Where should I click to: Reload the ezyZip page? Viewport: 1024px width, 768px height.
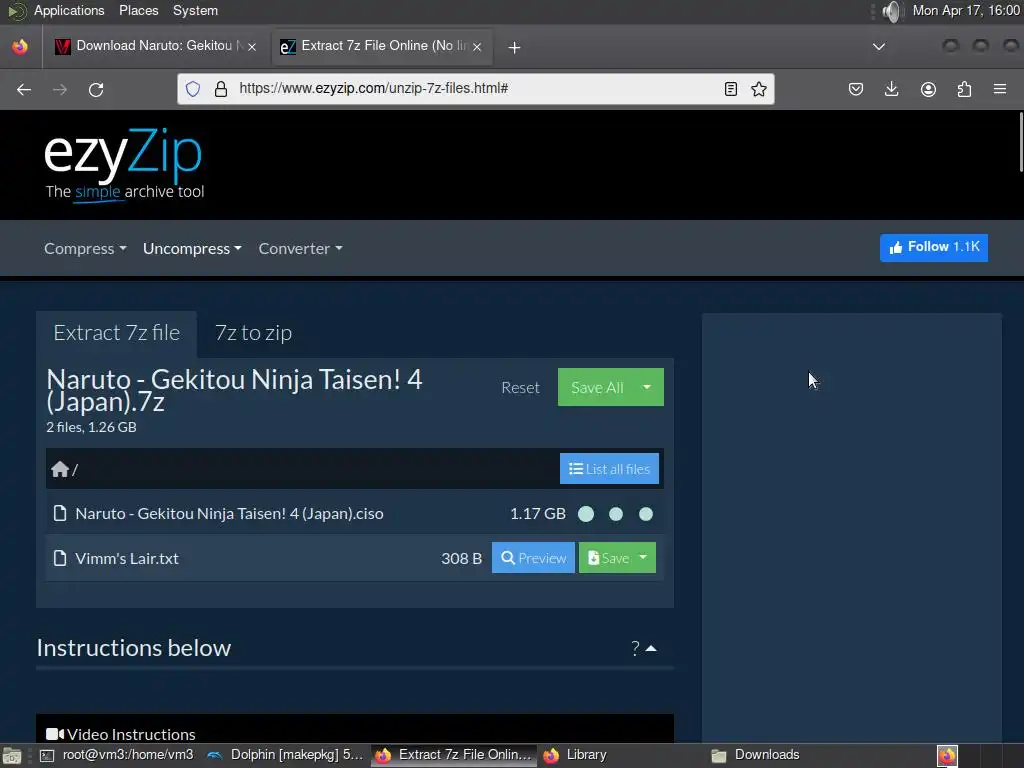pos(96,89)
